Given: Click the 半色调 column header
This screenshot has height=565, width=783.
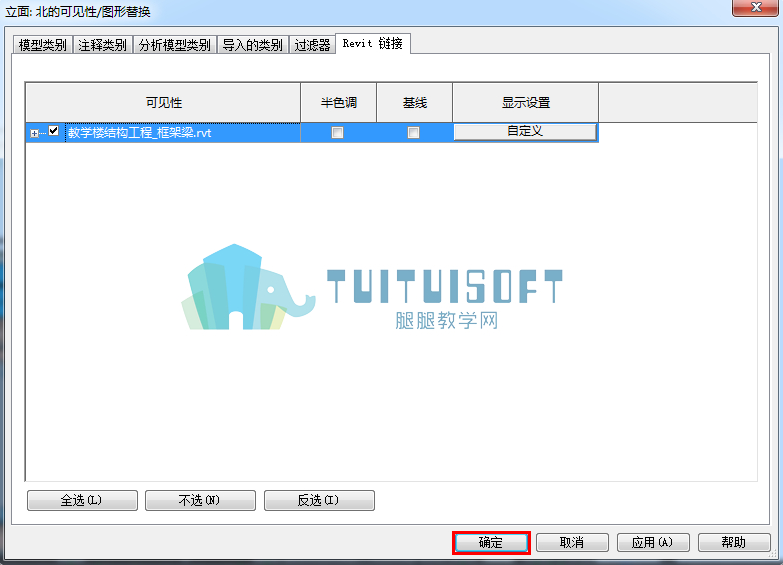Looking at the screenshot, I should [x=339, y=102].
